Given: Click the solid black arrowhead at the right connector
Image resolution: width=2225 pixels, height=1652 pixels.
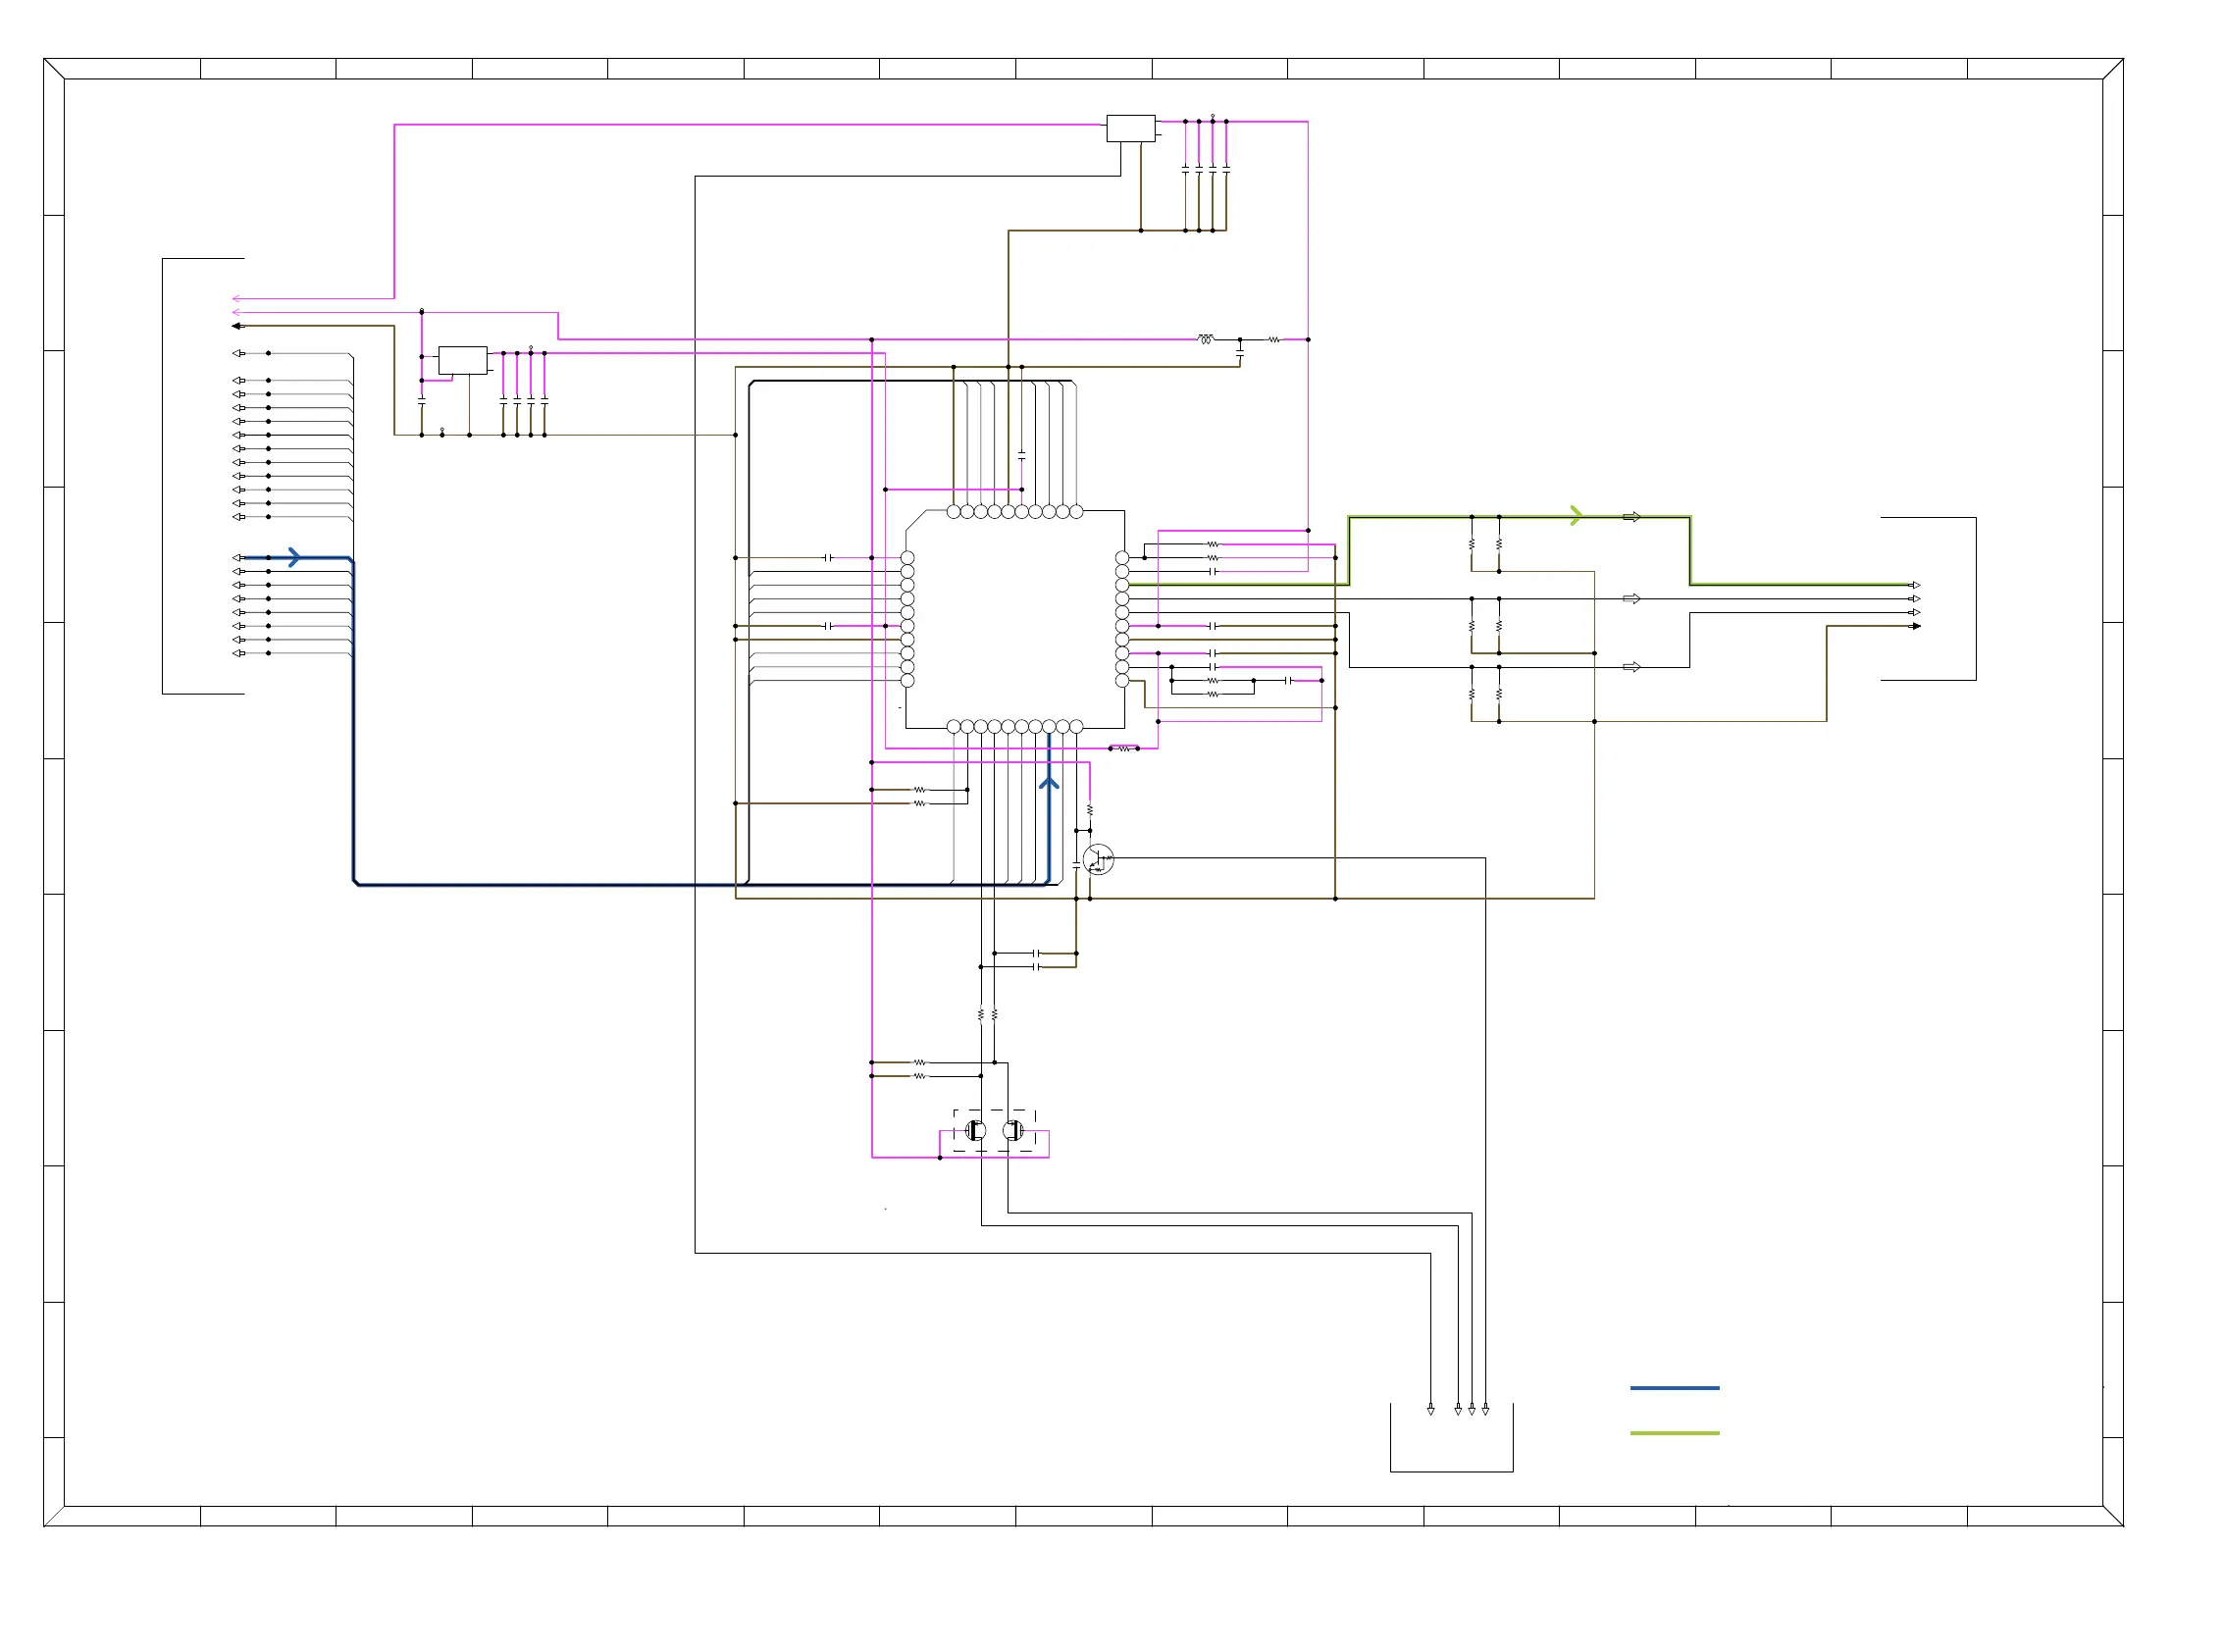Looking at the screenshot, I should (1916, 626).
